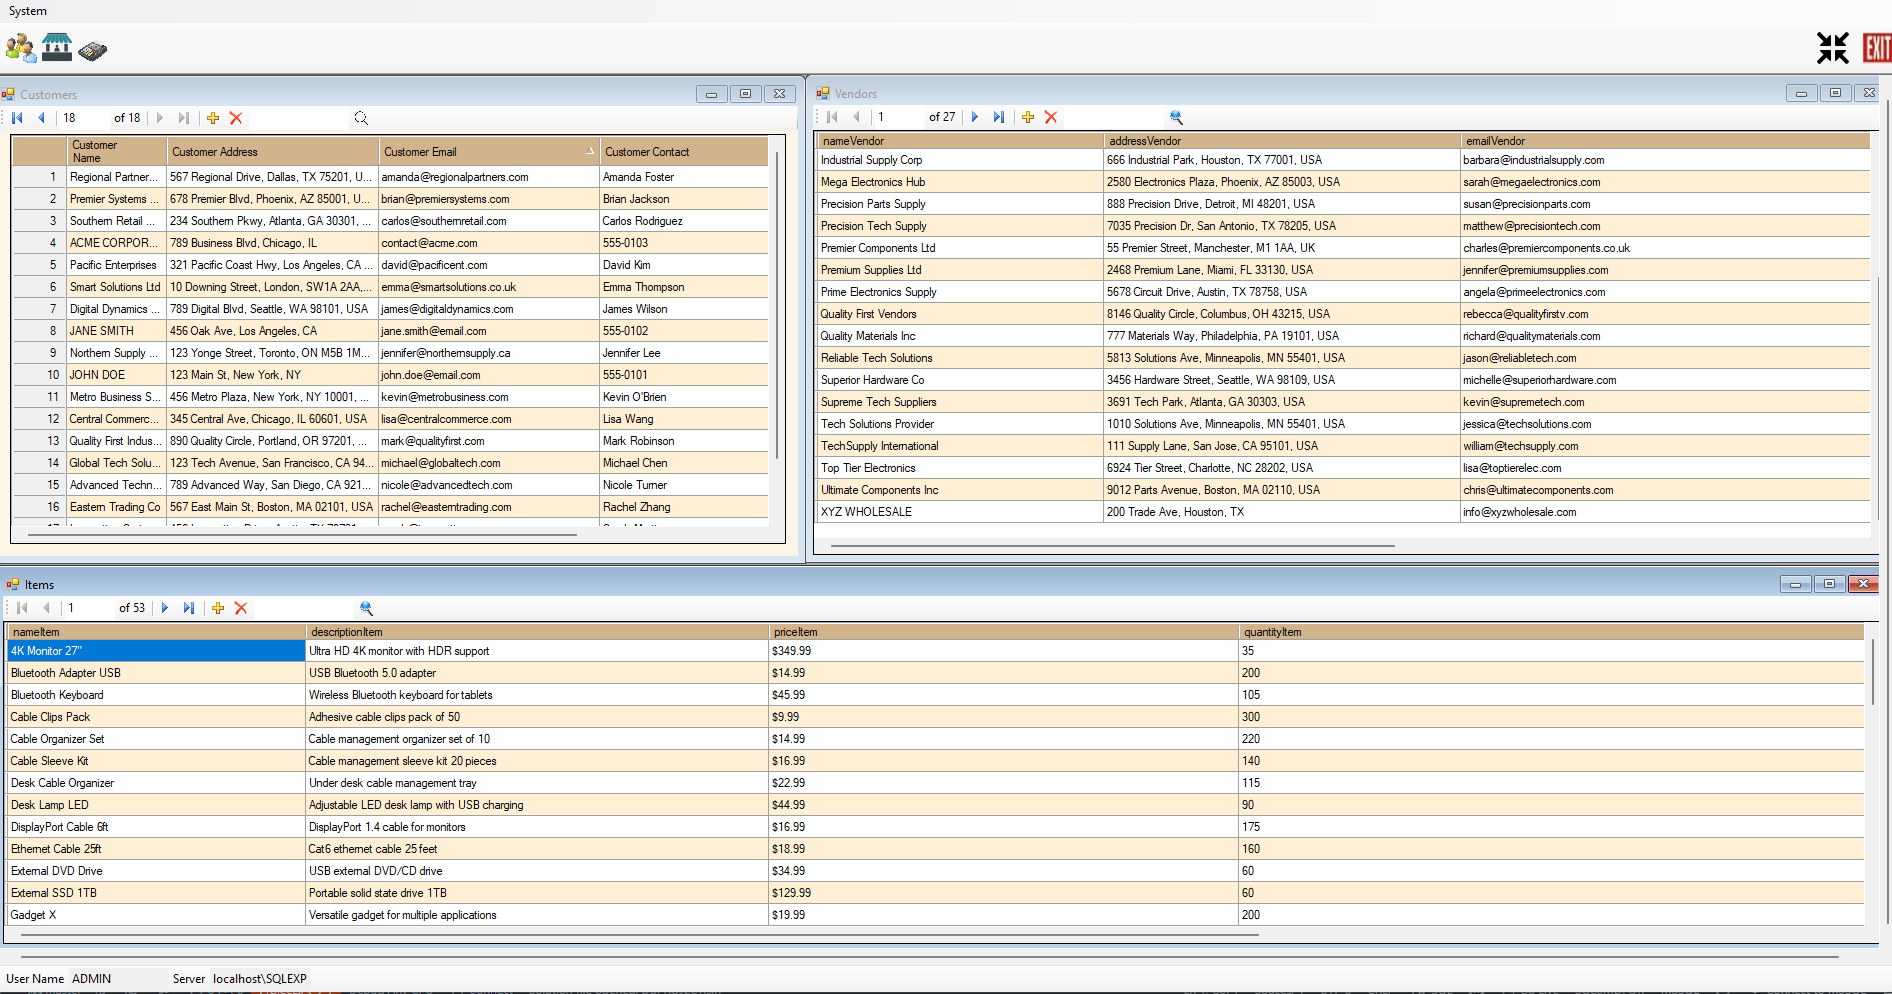
Task: Open the System menu
Action: click(x=27, y=11)
